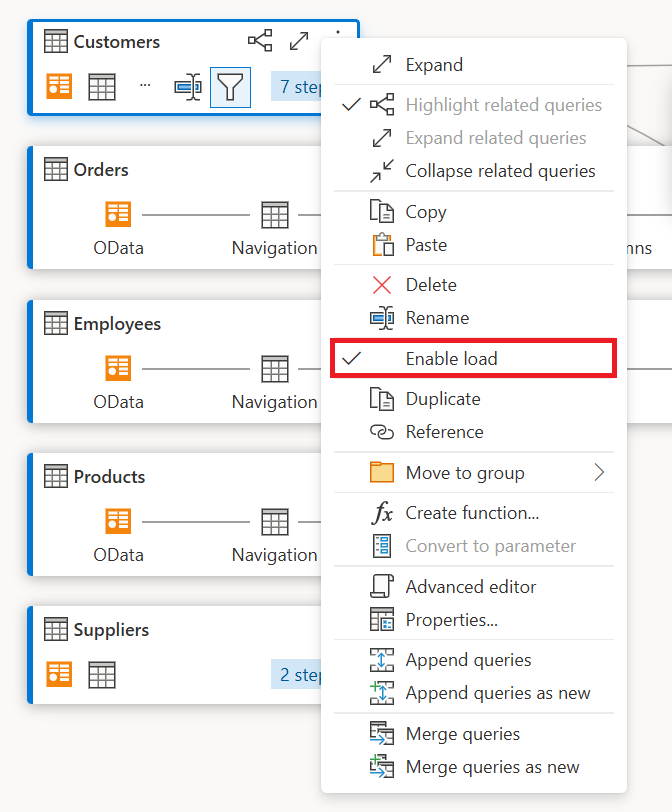Select the Products query title
The width and height of the screenshot is (672, 812).
coord(109,476)
